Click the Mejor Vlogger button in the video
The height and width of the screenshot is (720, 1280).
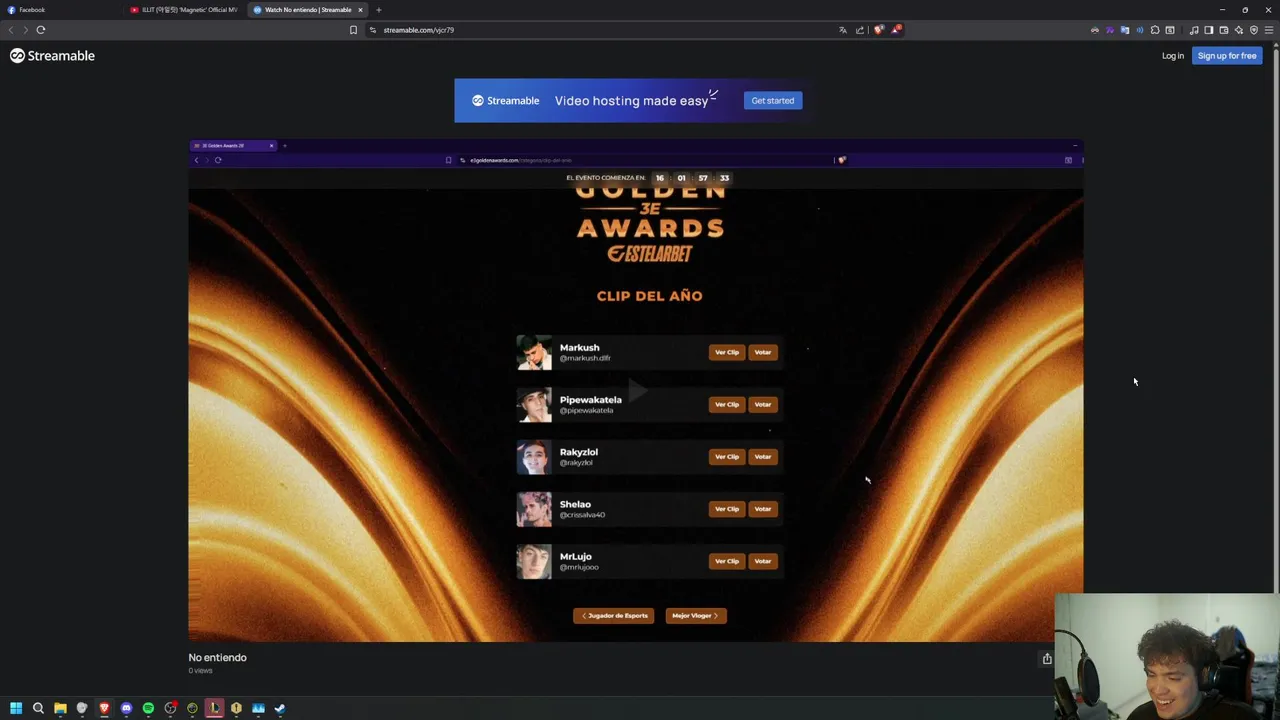(696, 616)
